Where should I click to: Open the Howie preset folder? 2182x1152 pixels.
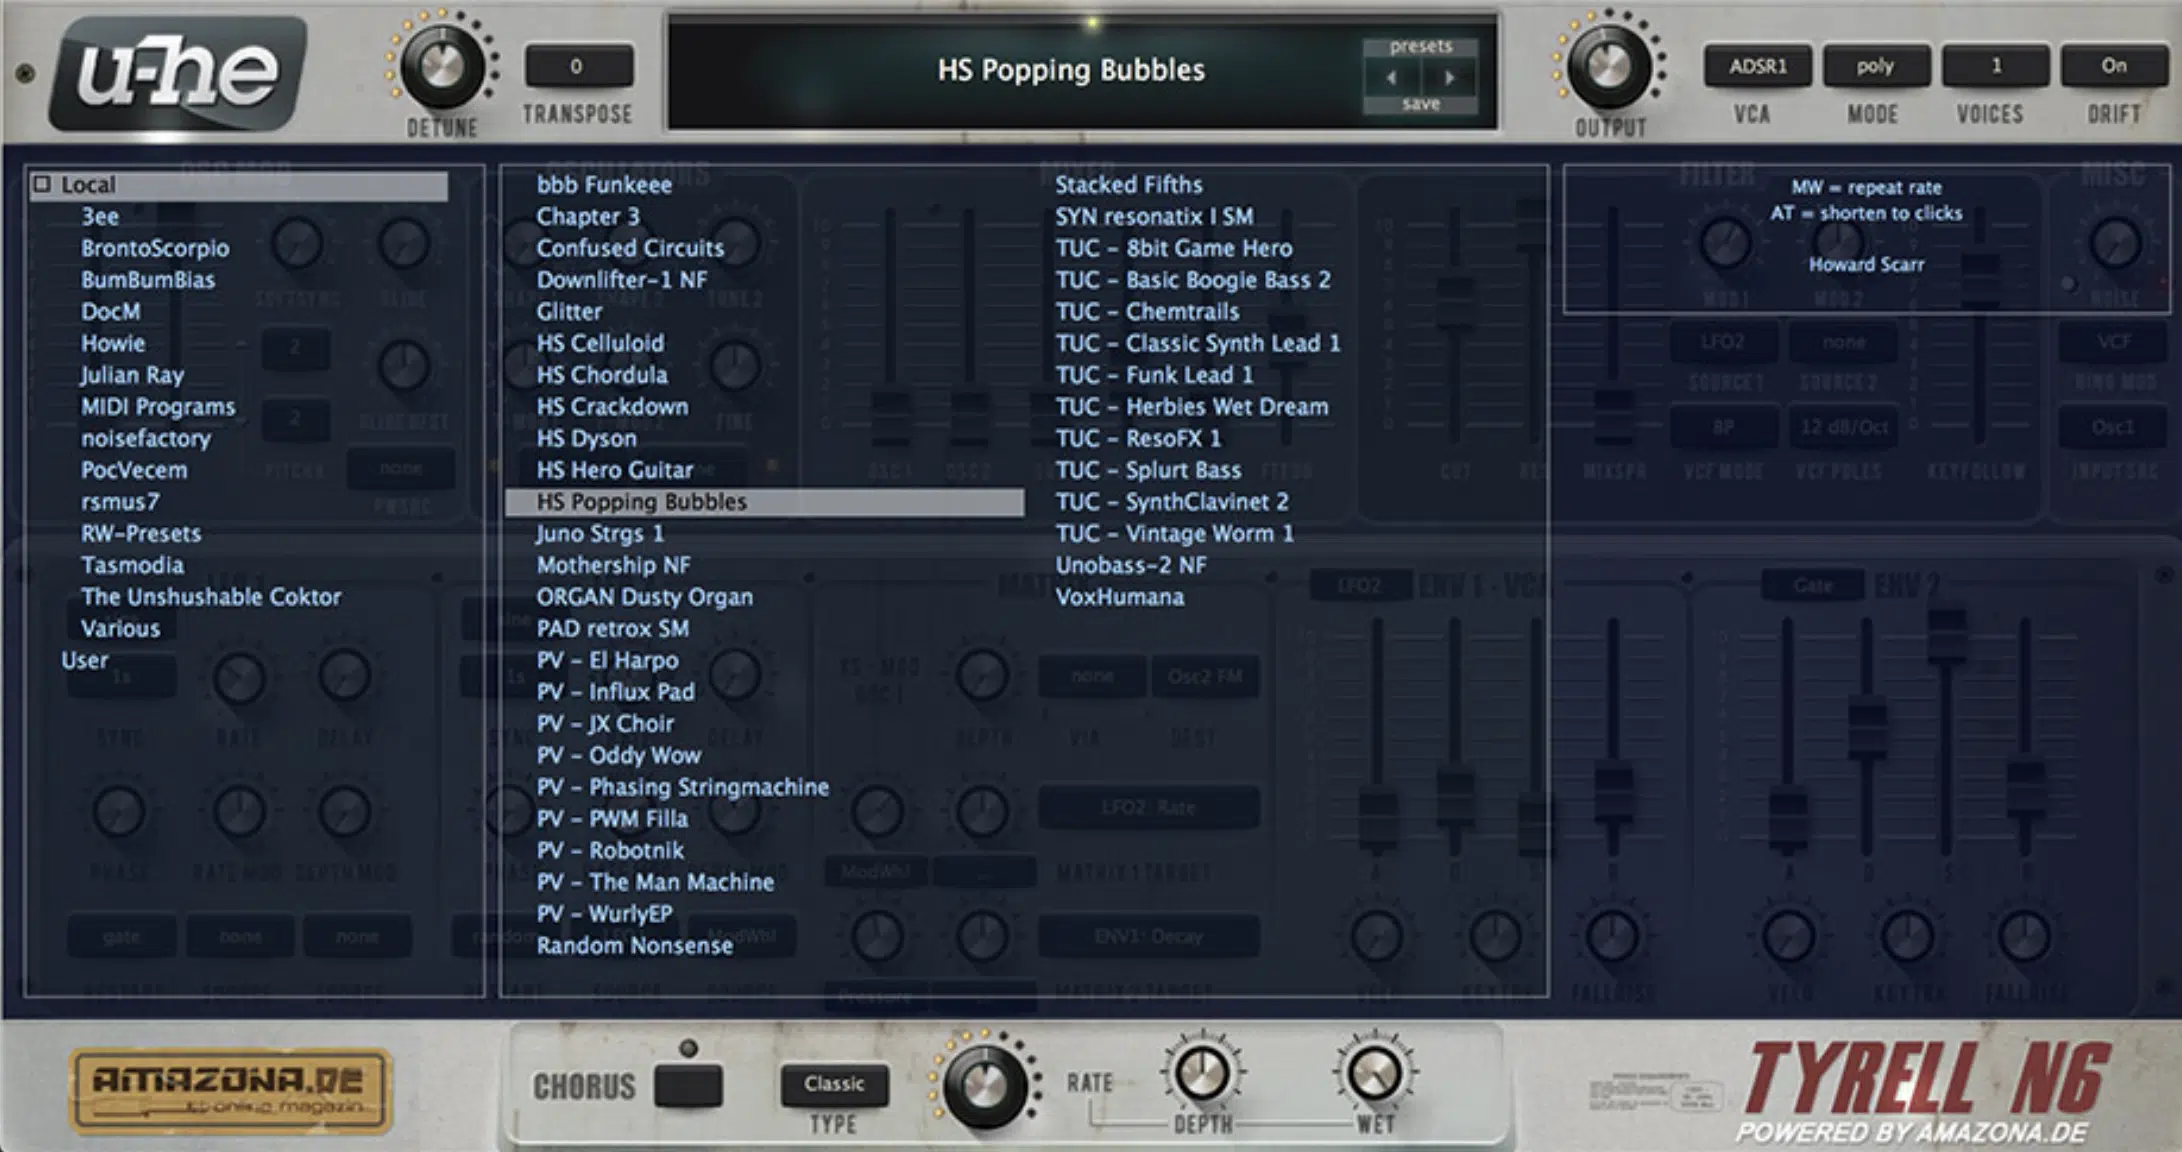click(113, 343)
